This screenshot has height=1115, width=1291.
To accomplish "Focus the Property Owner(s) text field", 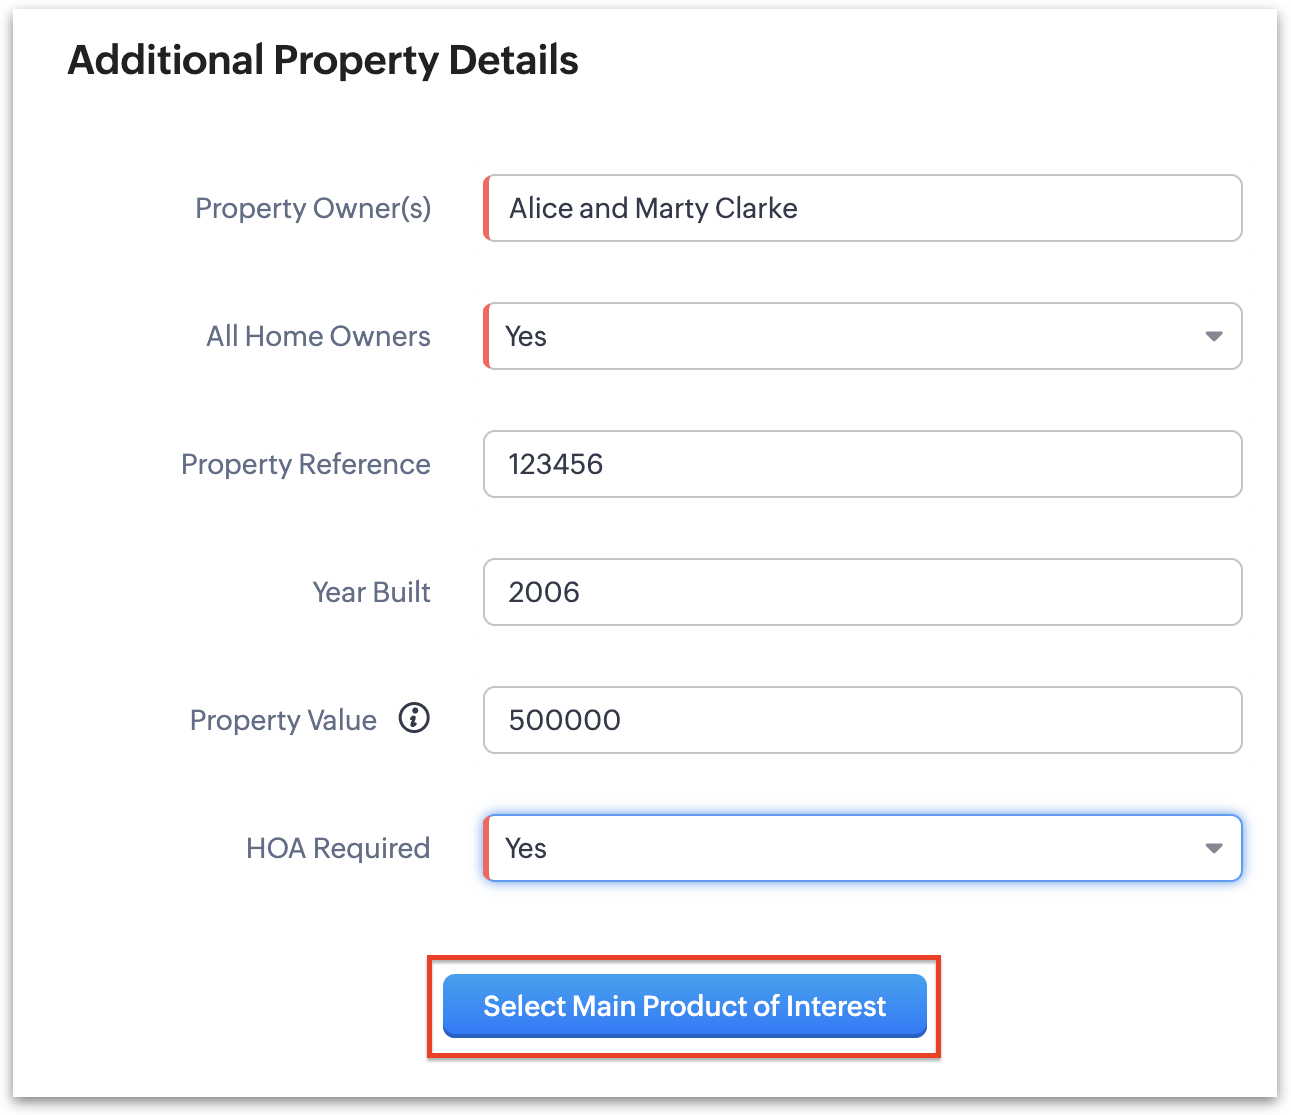I will tap(862, 208).
